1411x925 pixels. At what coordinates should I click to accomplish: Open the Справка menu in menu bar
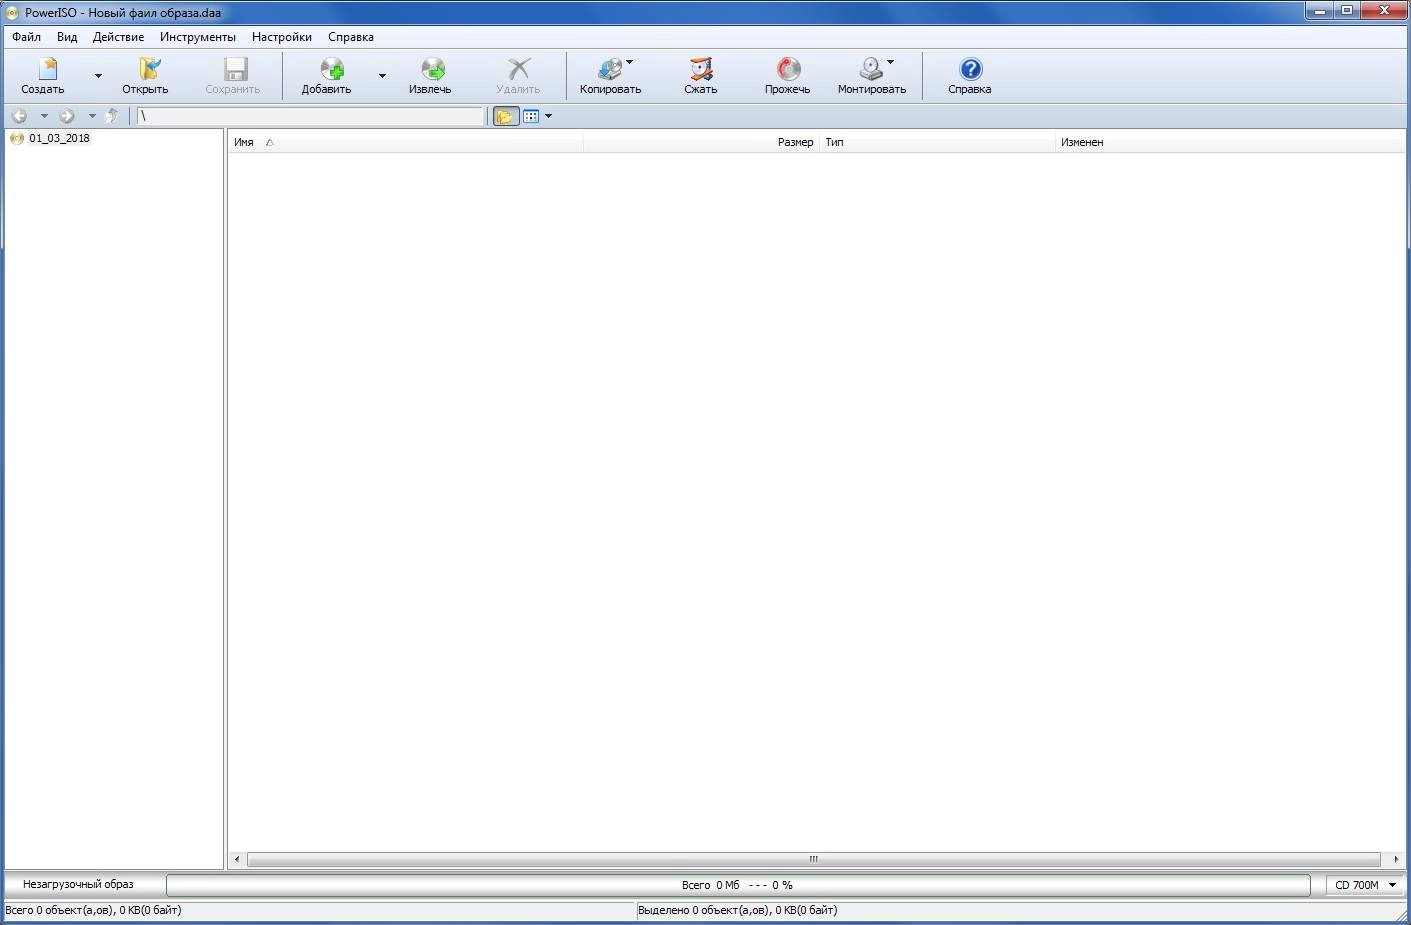tap(351, 37)
